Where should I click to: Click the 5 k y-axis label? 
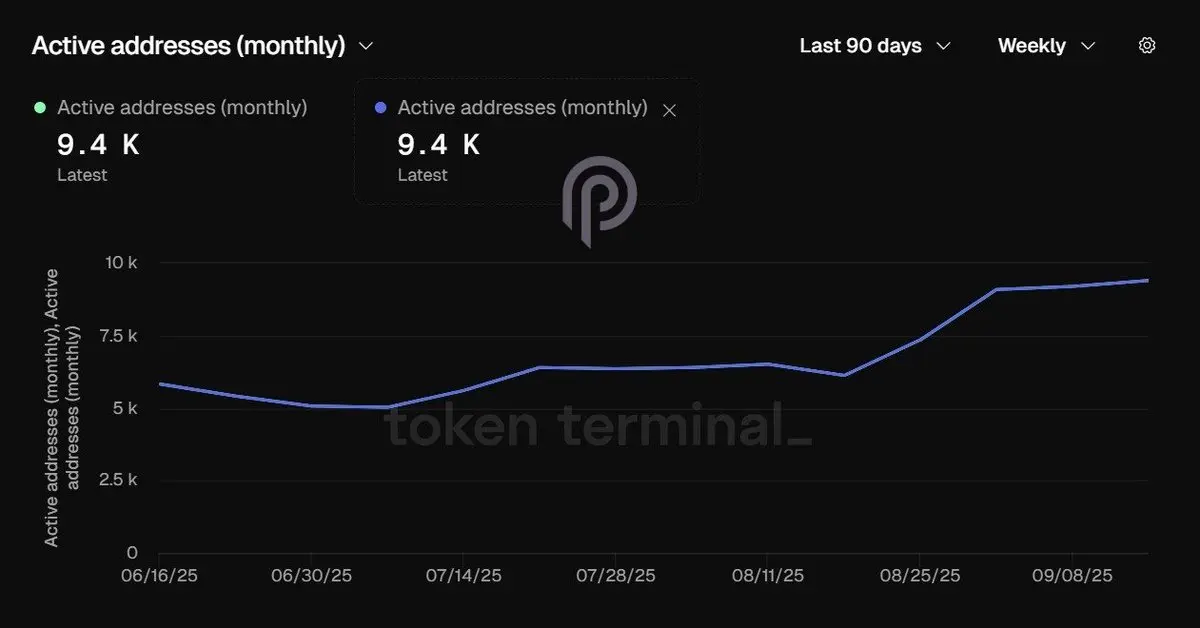(125, 408)
